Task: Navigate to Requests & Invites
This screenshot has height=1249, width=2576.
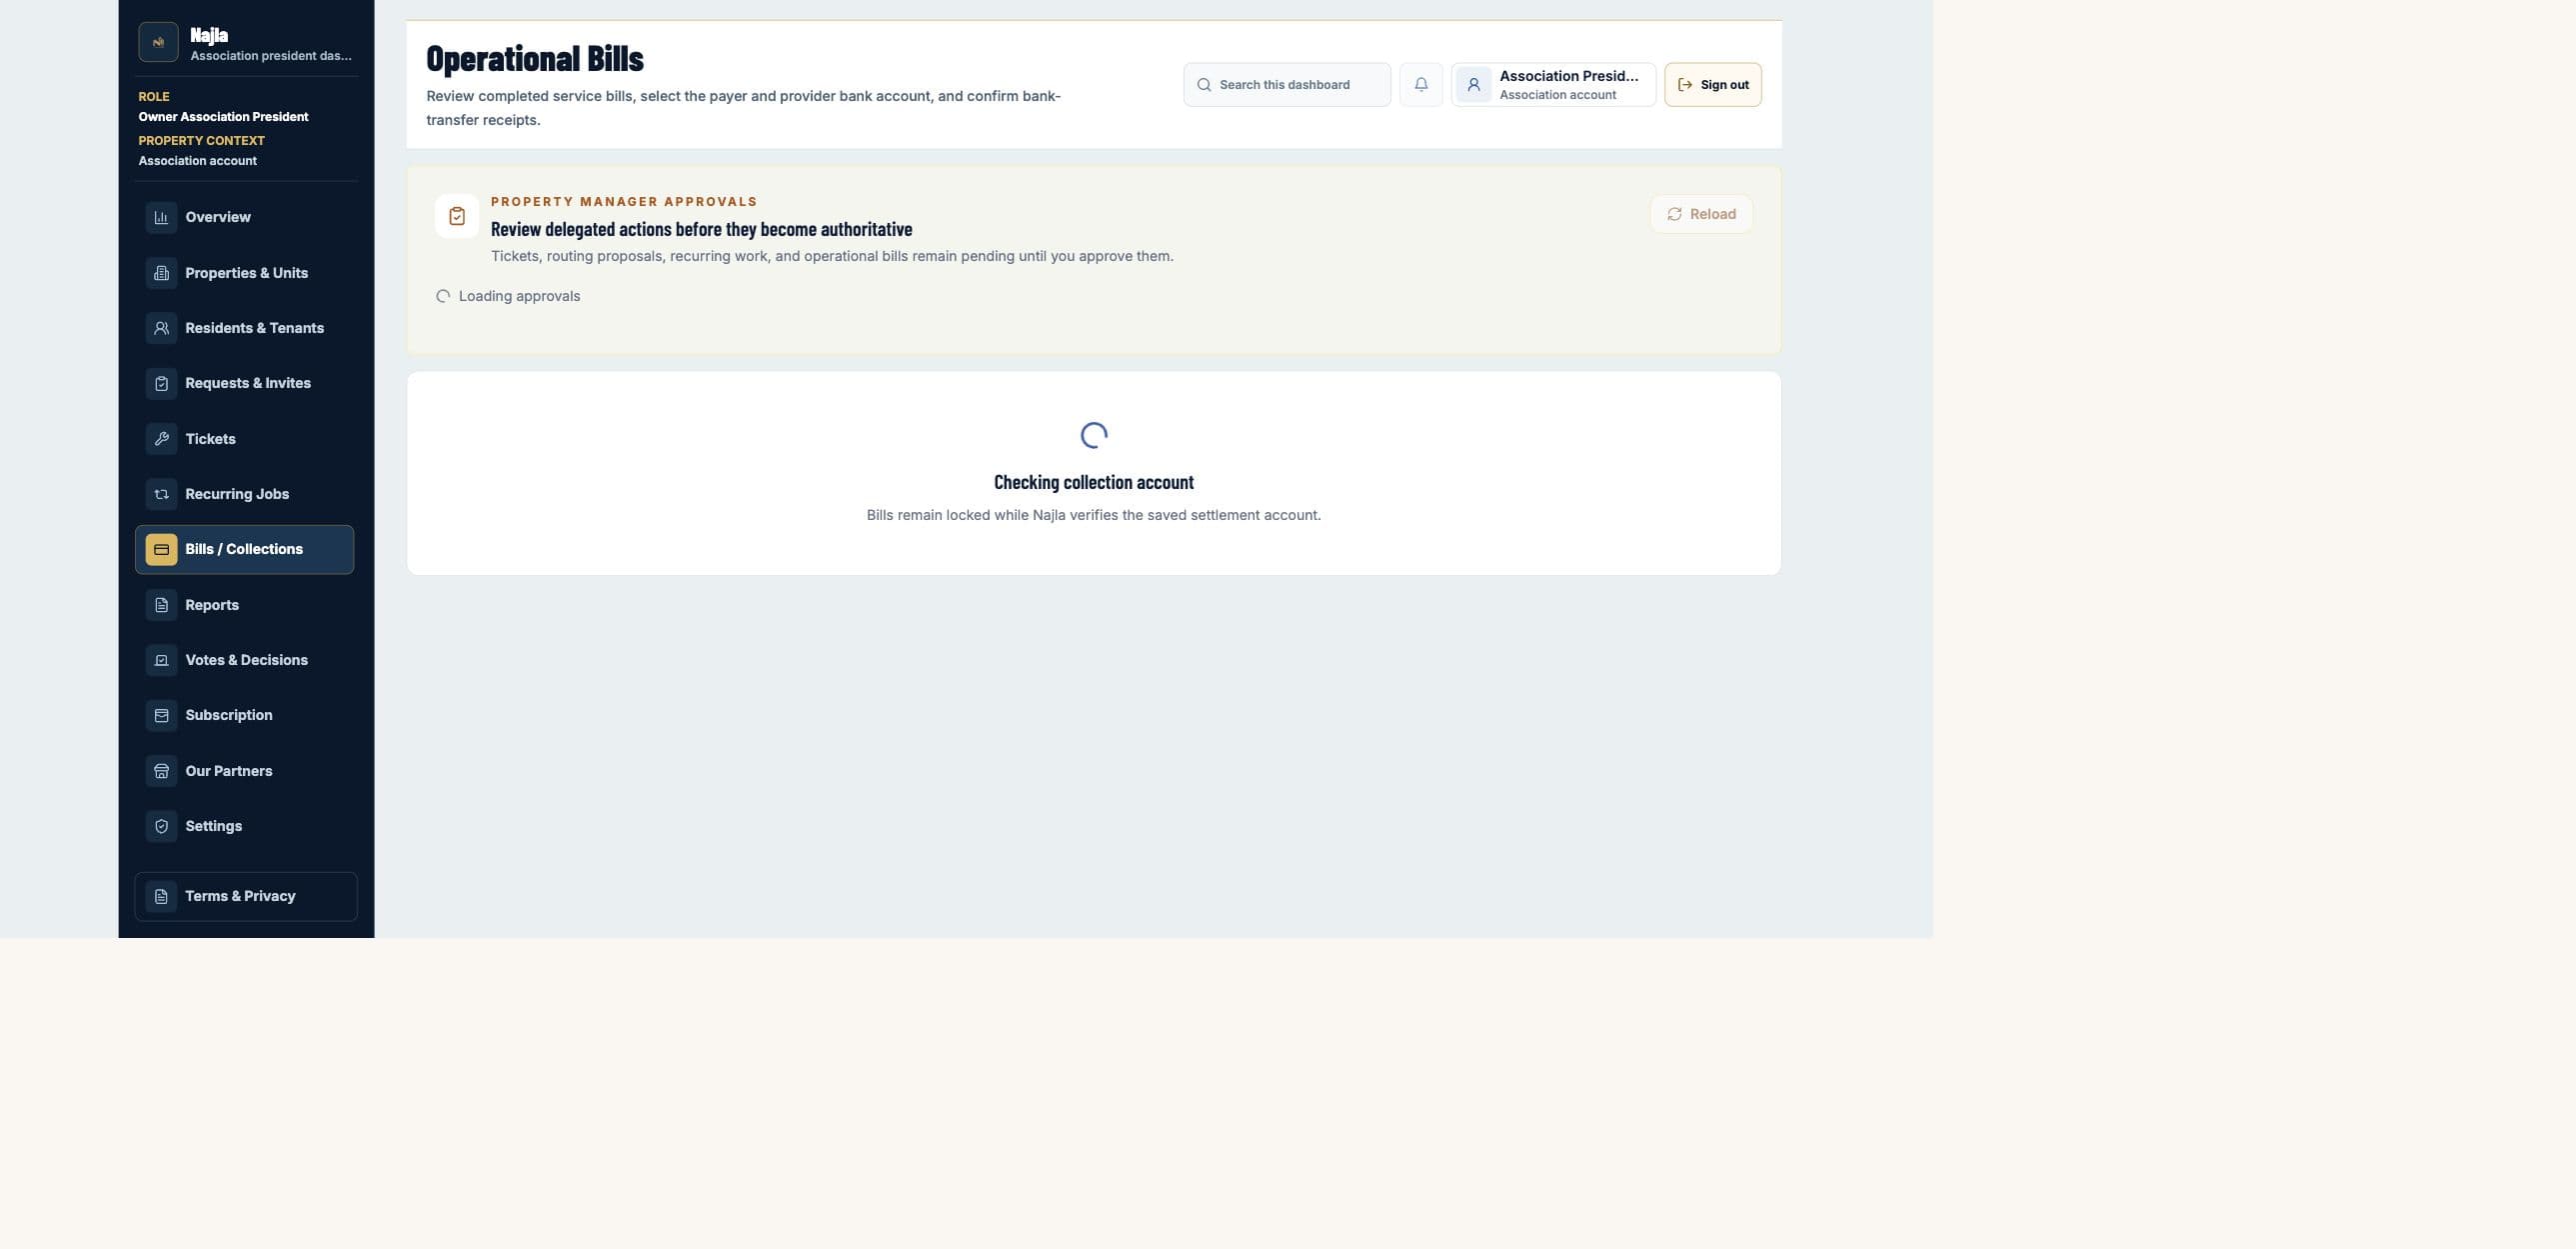Action: [x=245, y=383]
